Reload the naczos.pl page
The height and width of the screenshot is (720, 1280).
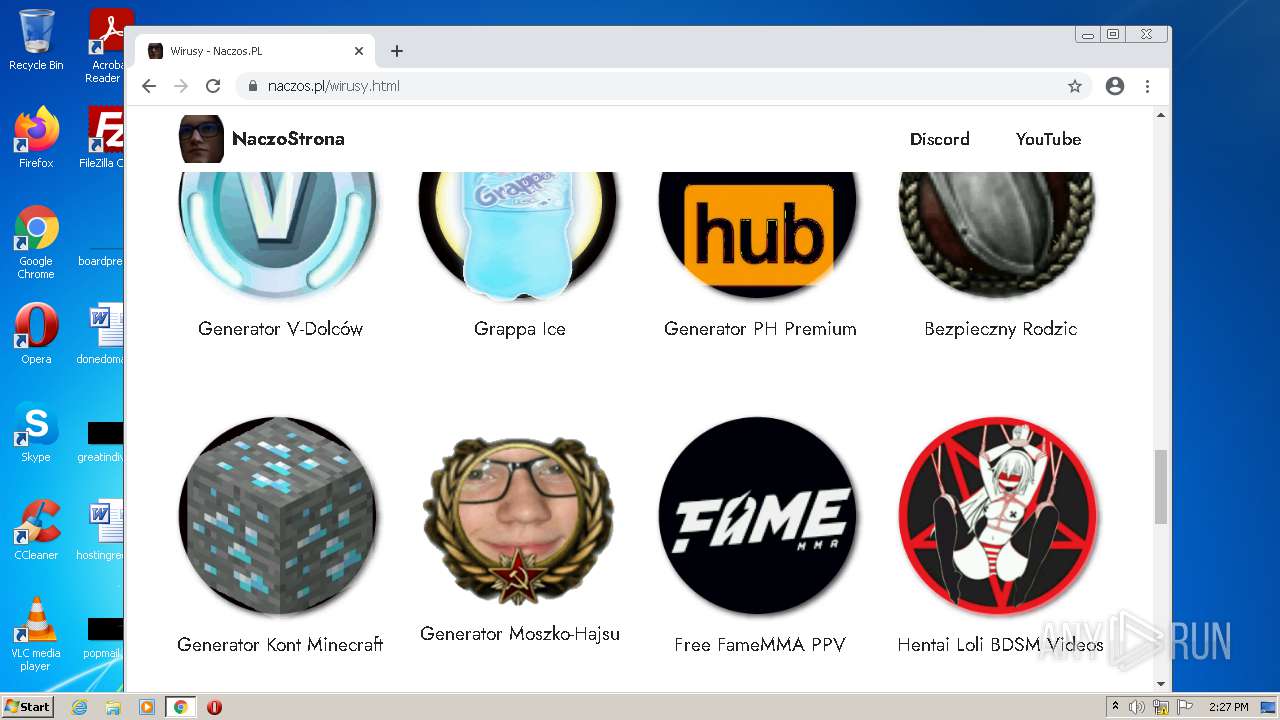(x=213, y=86)
